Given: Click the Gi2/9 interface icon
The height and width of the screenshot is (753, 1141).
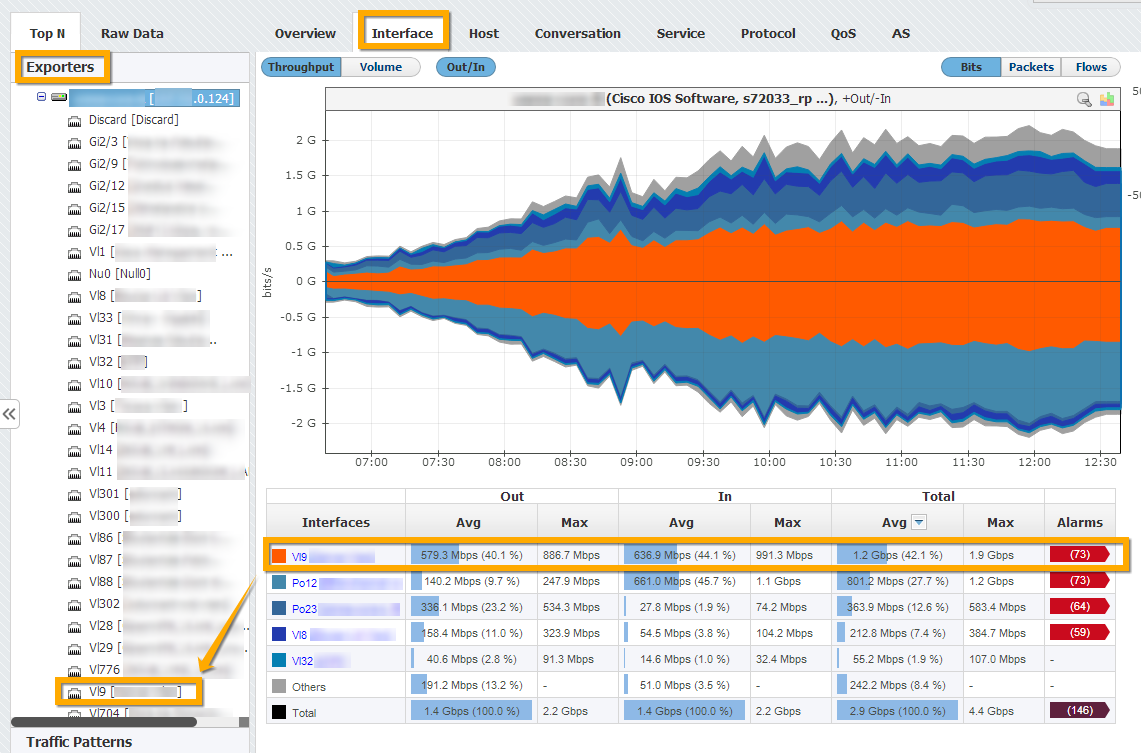Looking at the screenshot, I should [74, 165].
